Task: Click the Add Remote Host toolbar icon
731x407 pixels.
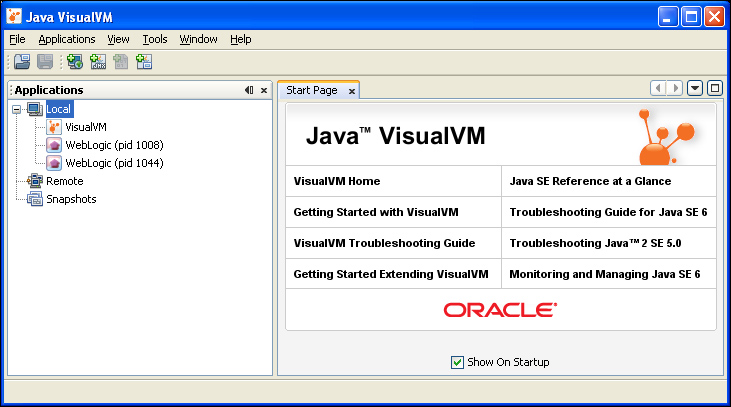Action: click(75, 62)
